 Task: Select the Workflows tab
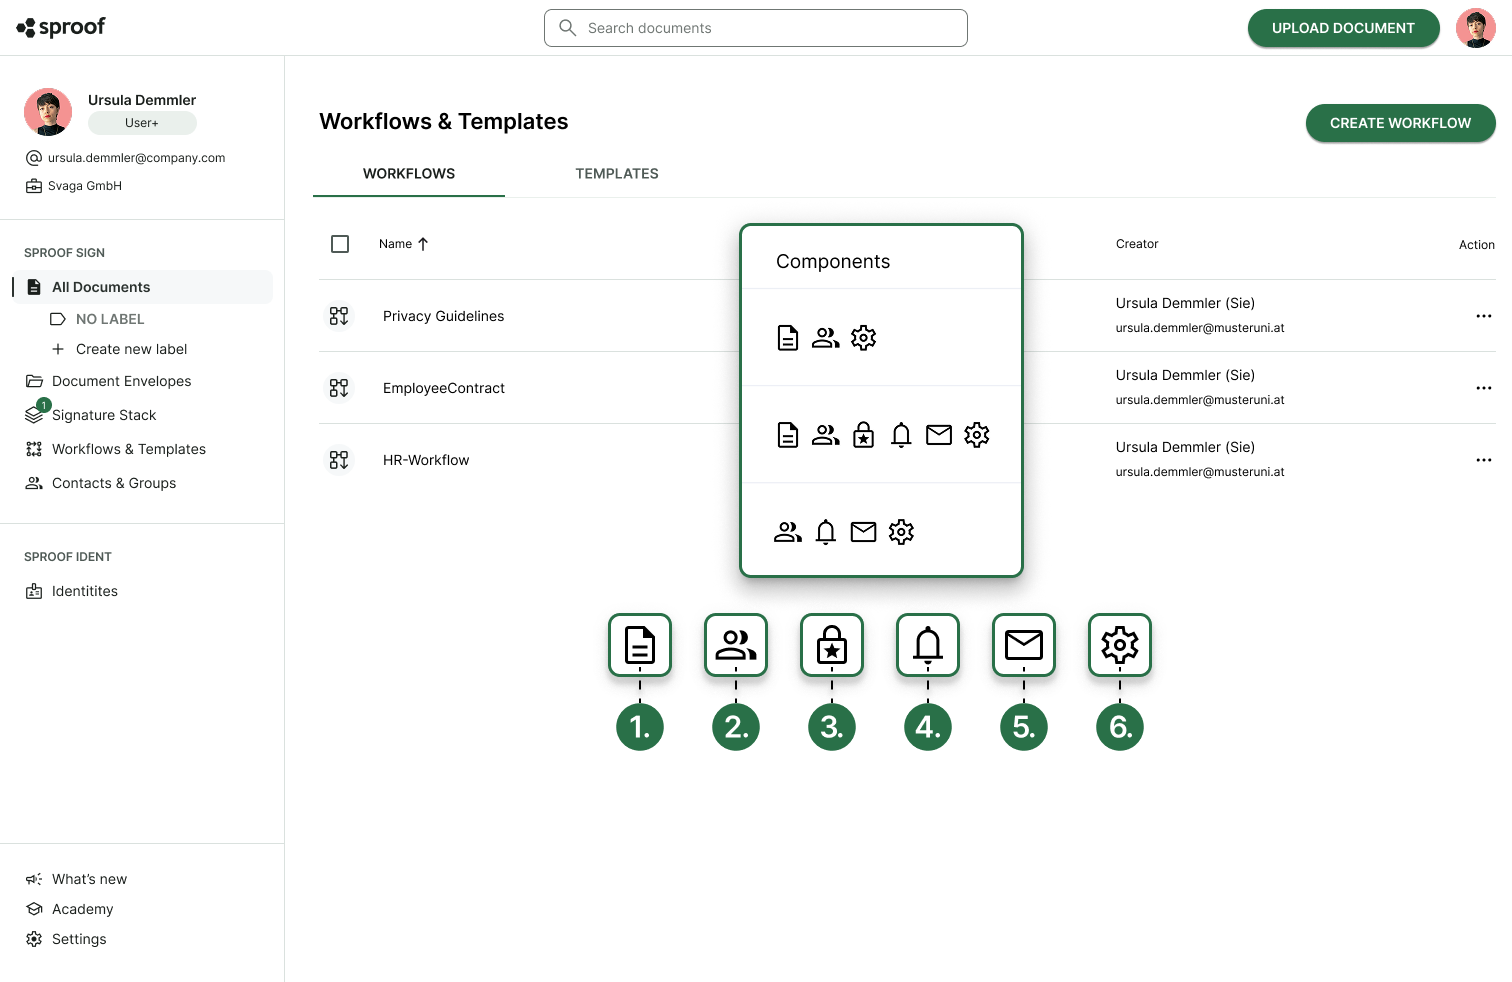point(409,174)
